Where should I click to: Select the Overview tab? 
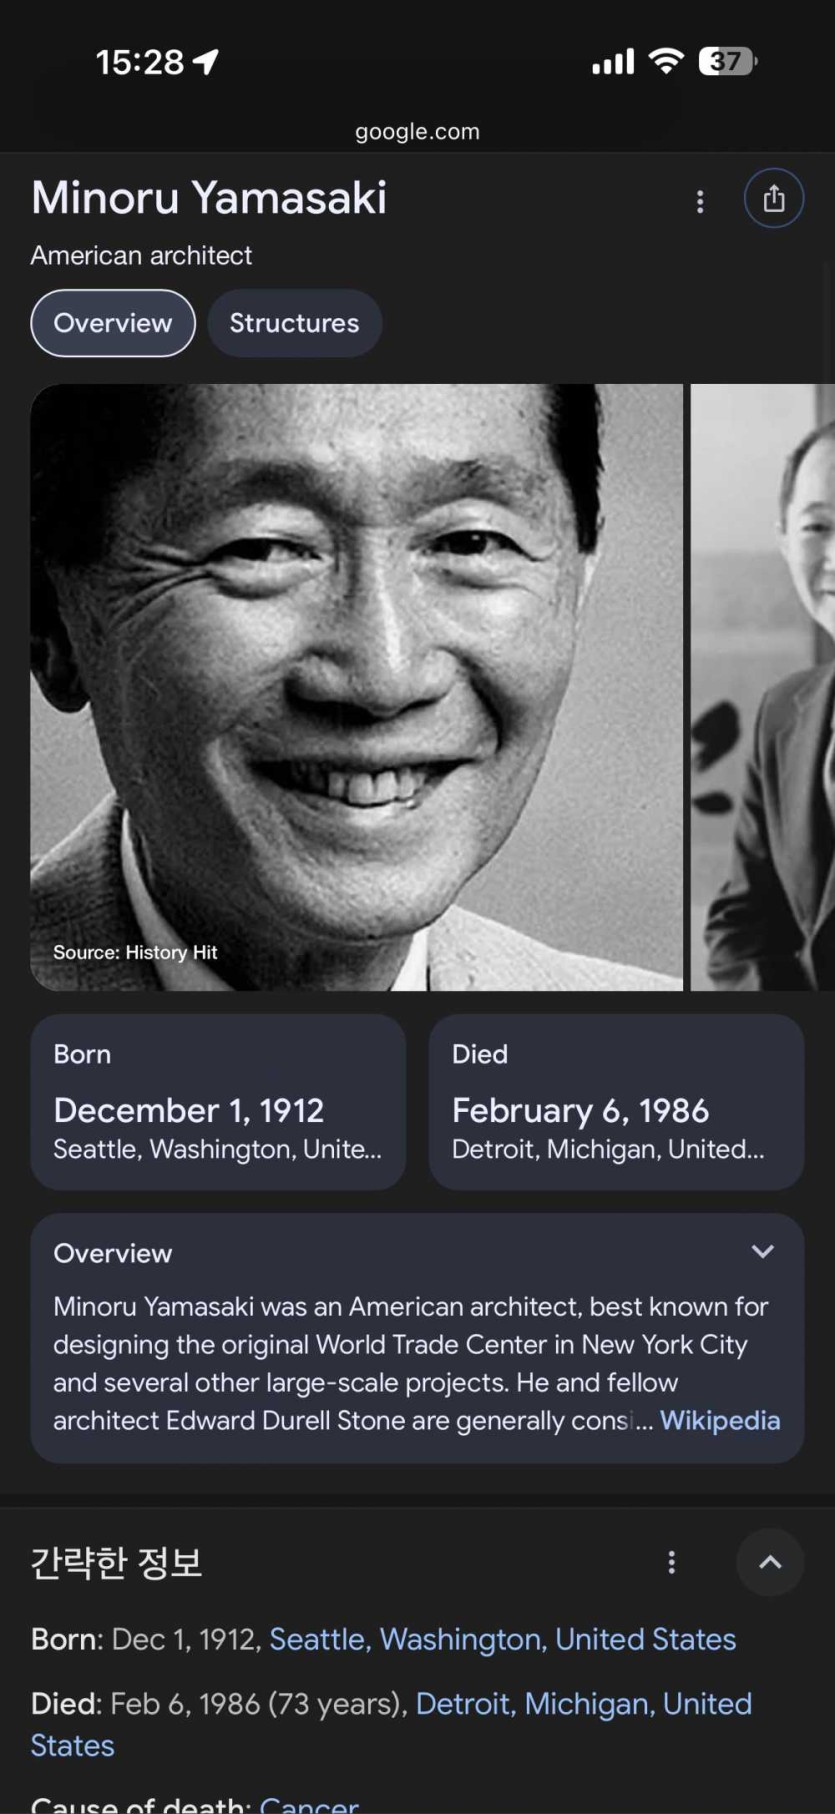[x=113, y=323]
